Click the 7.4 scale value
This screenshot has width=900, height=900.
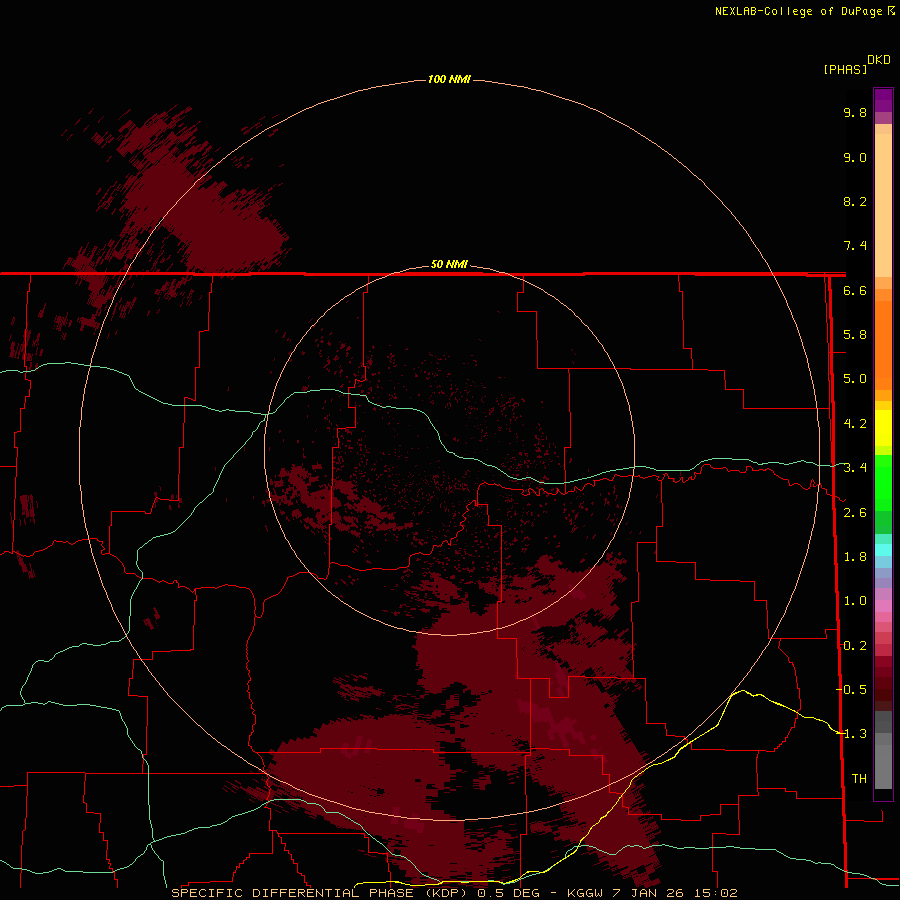point(855,246)
